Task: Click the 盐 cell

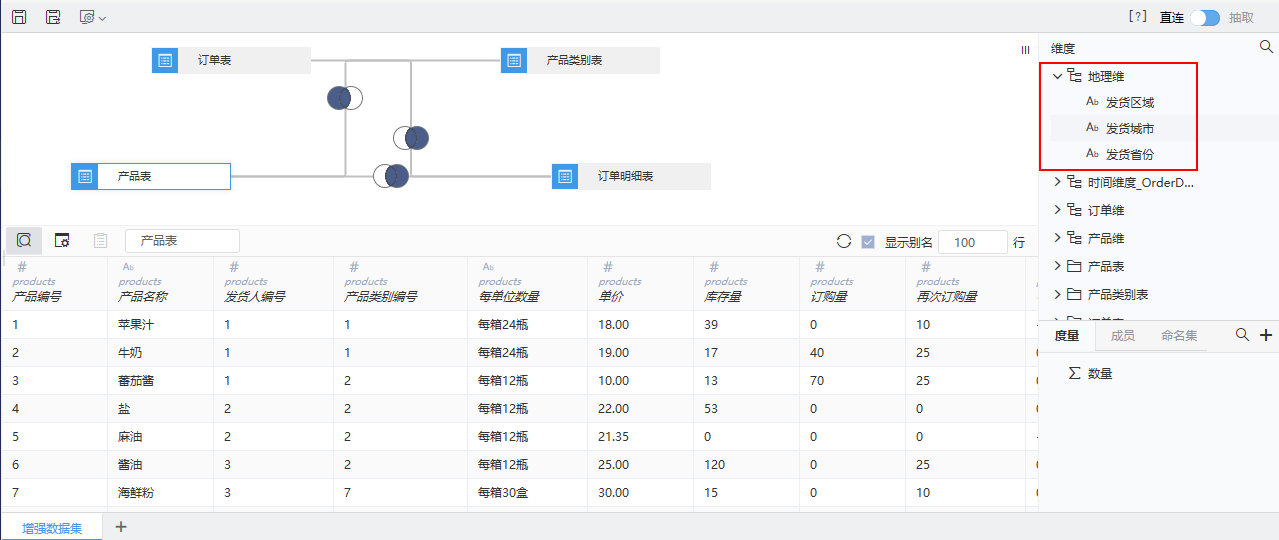Action: pos(124,409)
